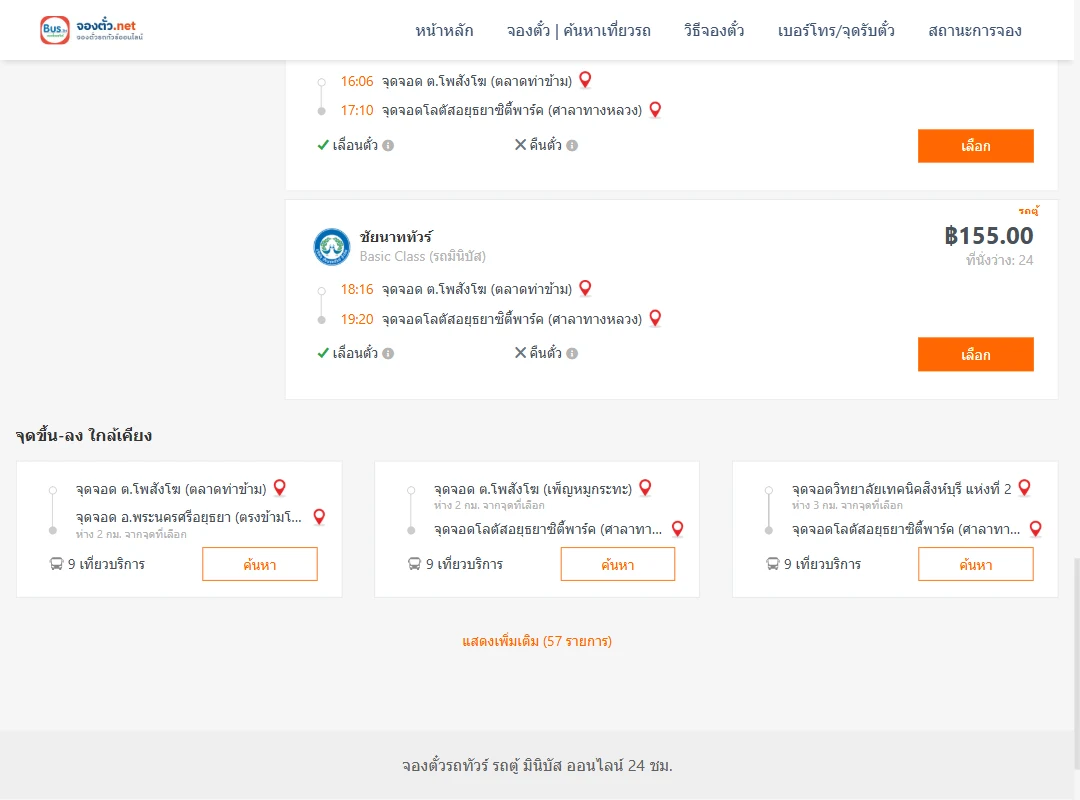Show more nearby routes (57 รายการ)
The width and height of the screenshot is (1080, 800).
537,641
